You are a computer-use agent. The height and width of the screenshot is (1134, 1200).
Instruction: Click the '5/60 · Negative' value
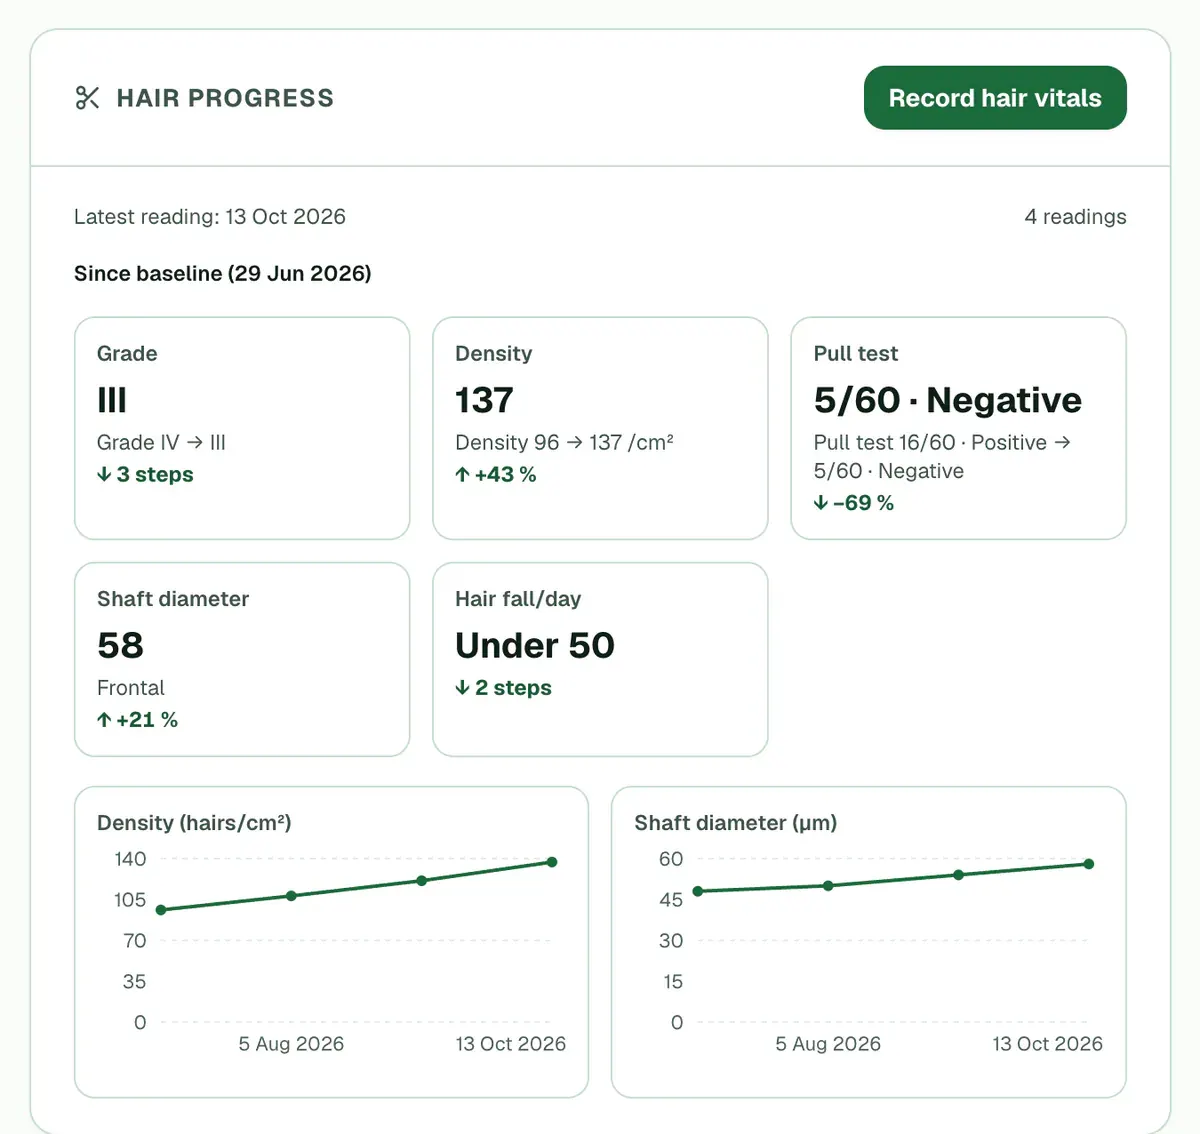[x=947, y=400]
